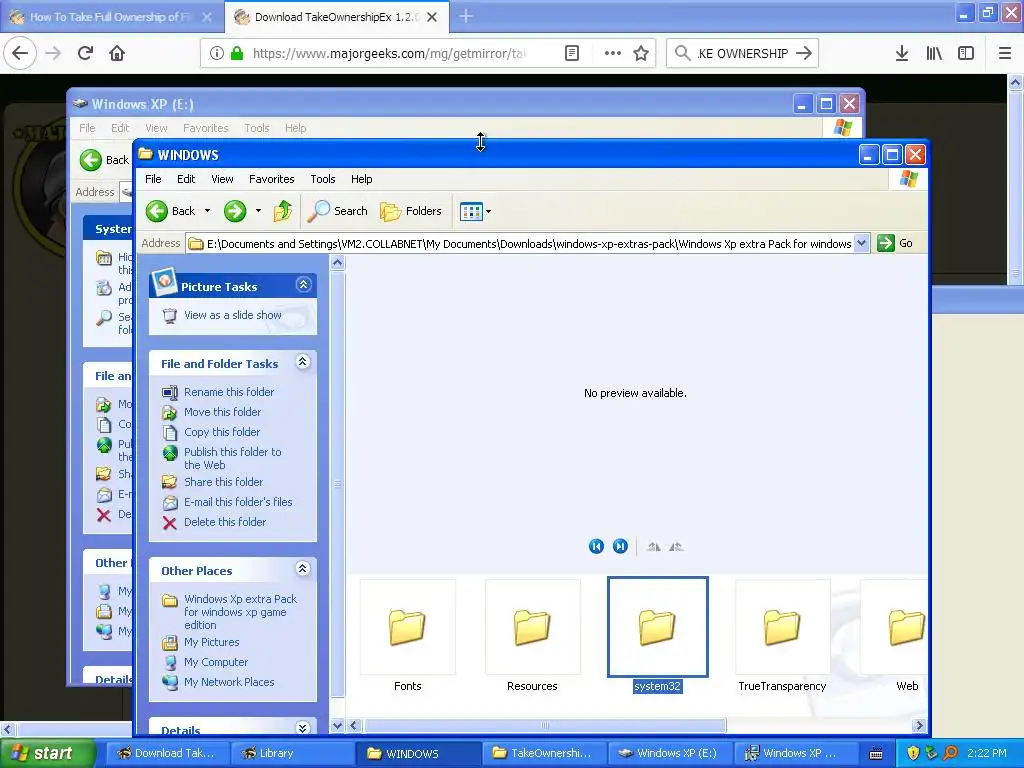Viewport: 1024px width, 768px height.
Task: Click Firefox home icon
Action: [x=117, y=53]
